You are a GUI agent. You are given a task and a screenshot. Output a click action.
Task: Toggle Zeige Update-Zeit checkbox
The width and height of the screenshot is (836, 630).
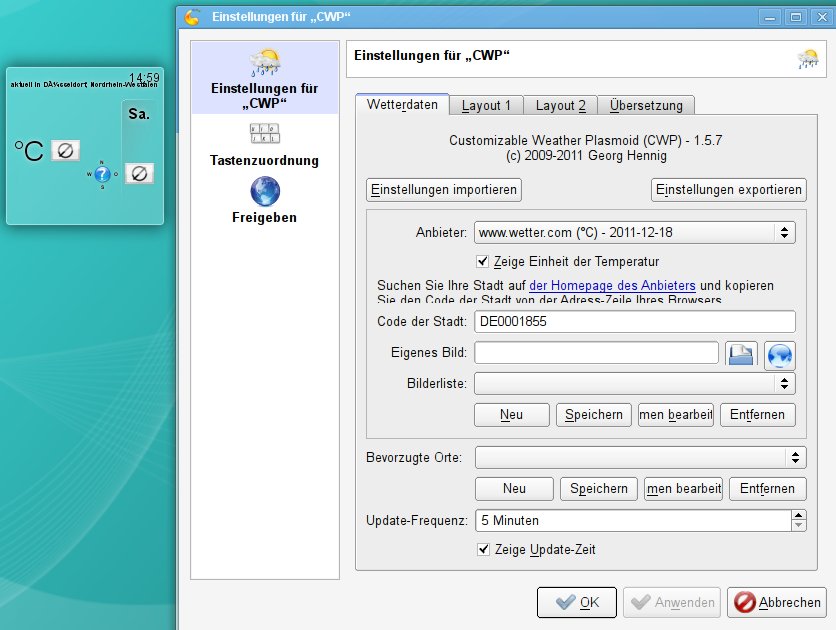point(483,550)
